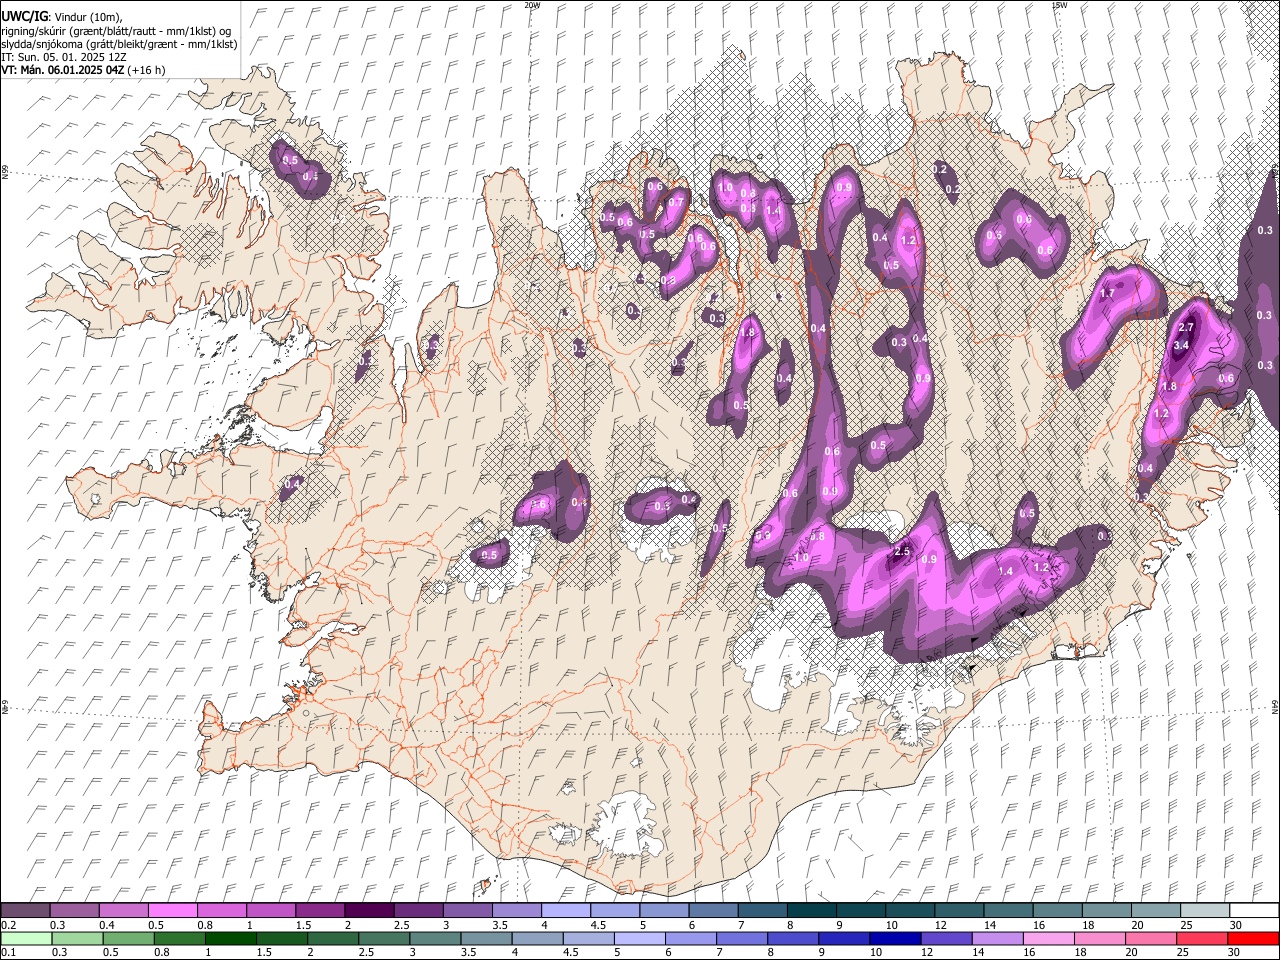
Task: Select red bottom-row legend swatch labeled 30
Action: pyautogui.click(x=1253, y=938)
